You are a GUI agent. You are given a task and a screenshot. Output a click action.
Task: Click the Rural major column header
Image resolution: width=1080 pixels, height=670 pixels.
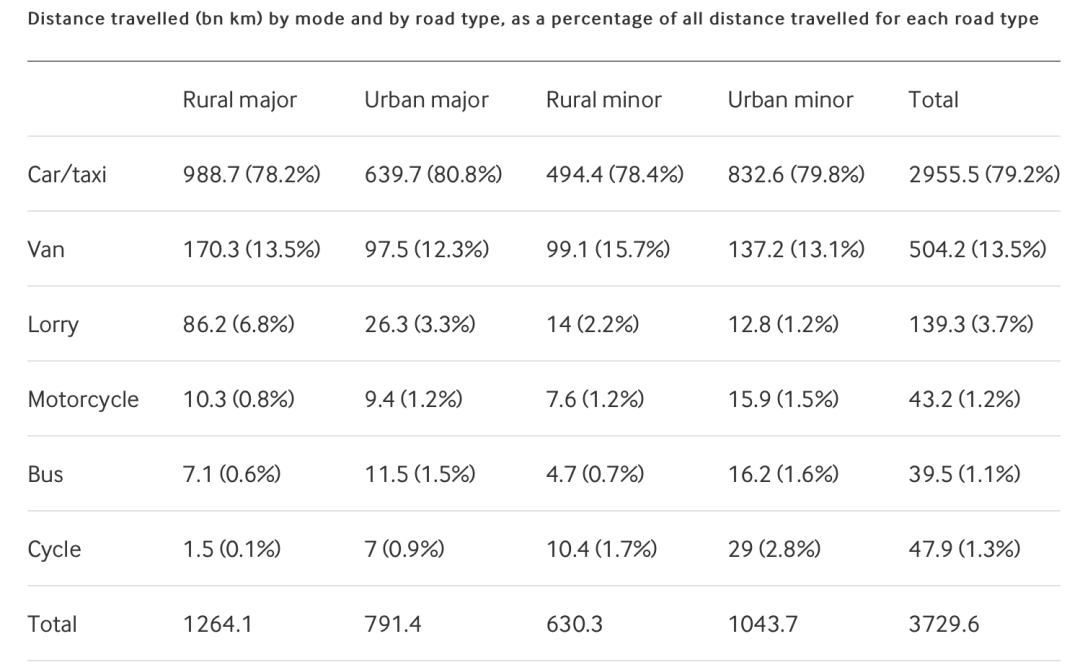click(x=239, y=100)
